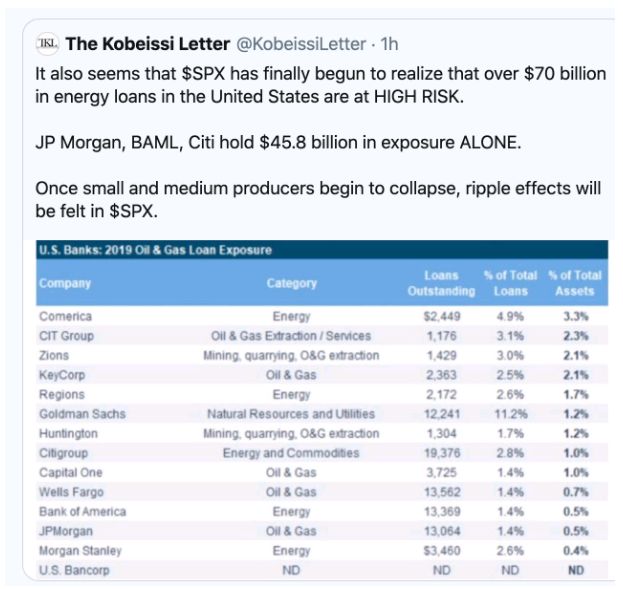Image resolution: width=623 pixels, height=589 pixels.
Task: Open the oil and gas loan table image
Action: 322,410
